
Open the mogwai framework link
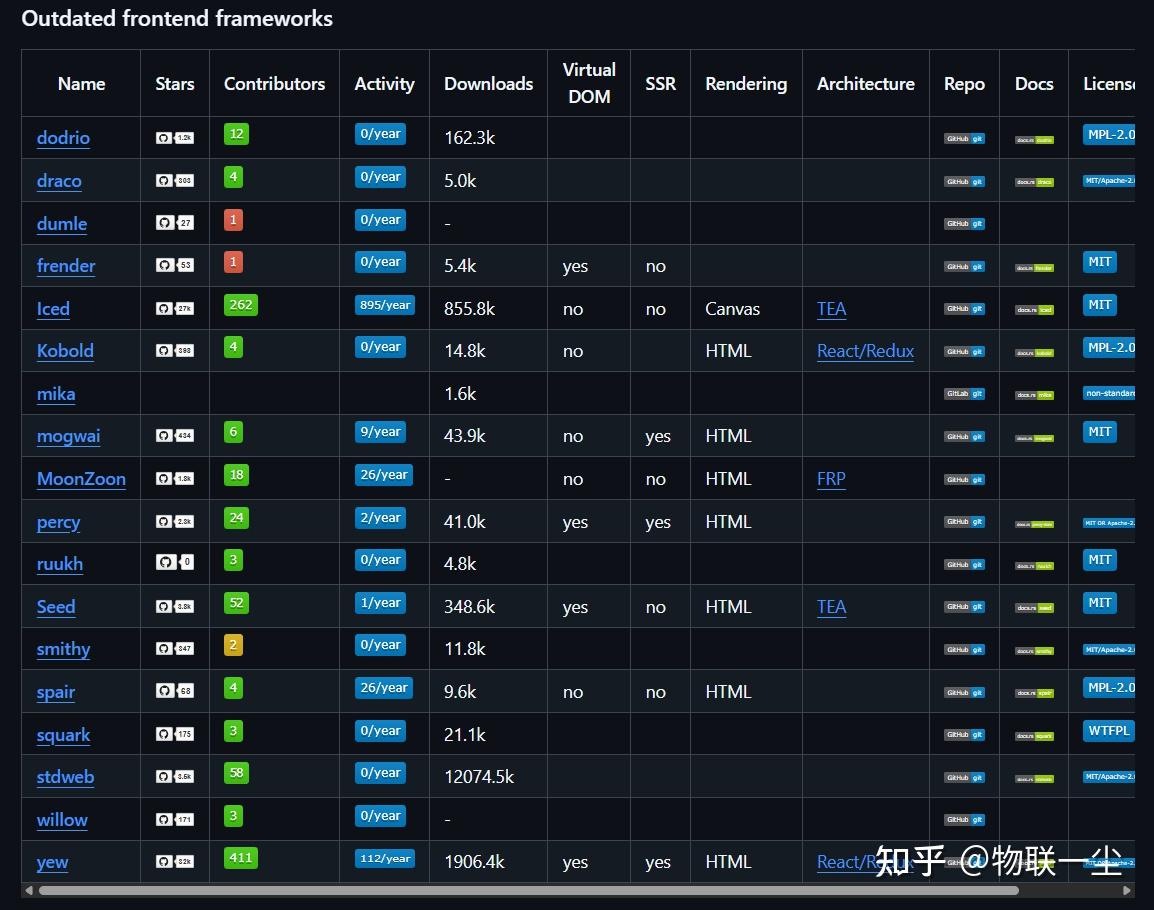pyautogui.click(x=68, y=436)
